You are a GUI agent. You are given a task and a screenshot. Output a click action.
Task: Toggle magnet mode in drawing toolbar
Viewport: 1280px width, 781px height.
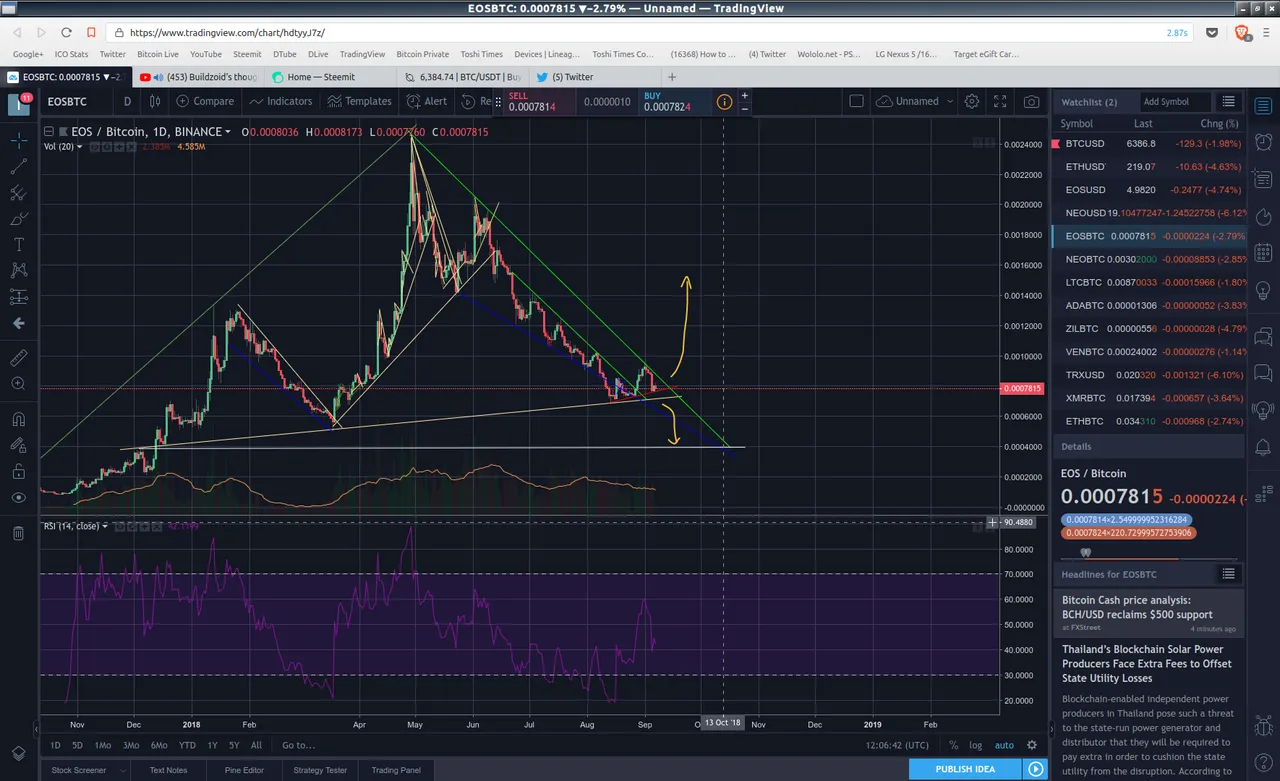tap(18, 419)
